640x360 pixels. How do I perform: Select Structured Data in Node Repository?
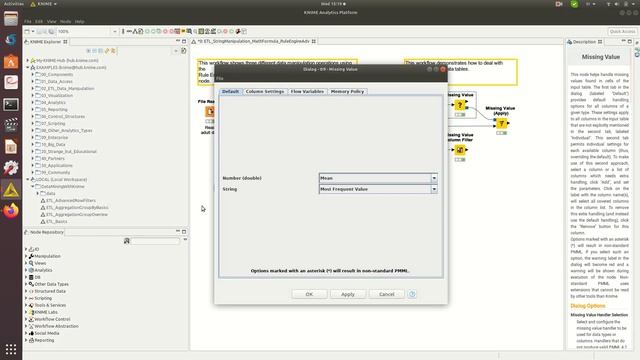click(50, 291)
